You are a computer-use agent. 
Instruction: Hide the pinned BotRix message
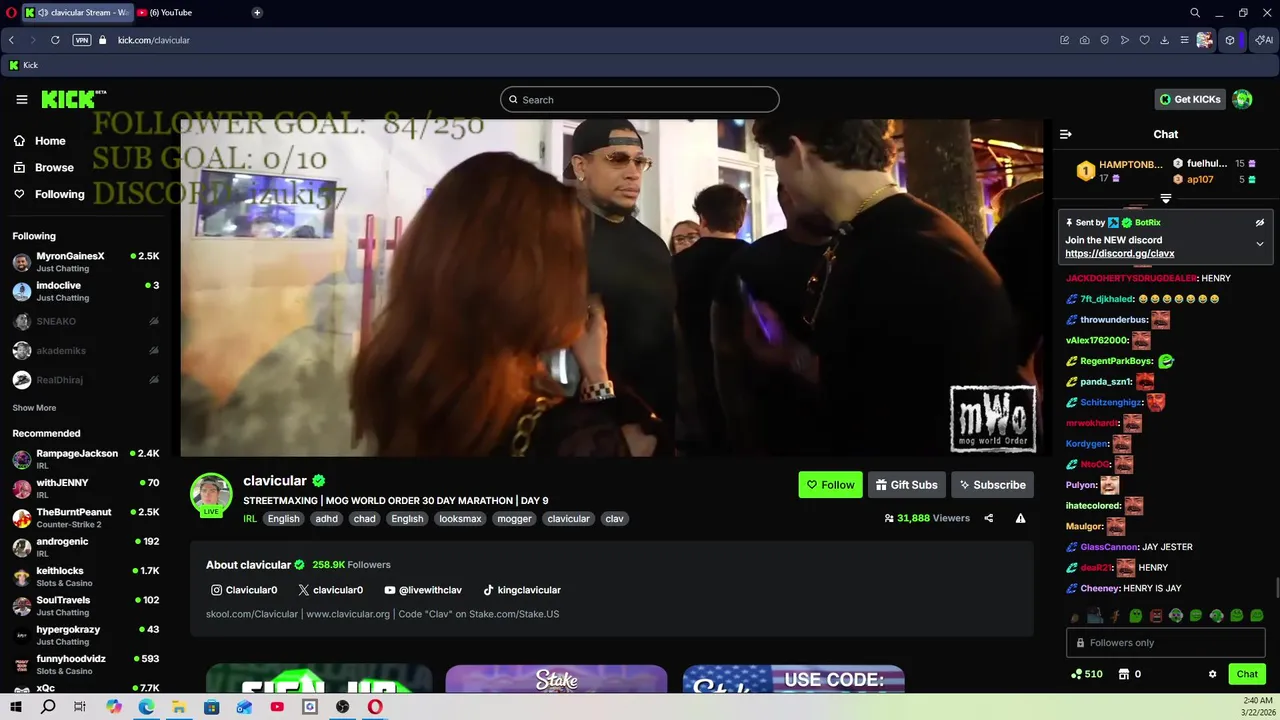click(1260, 222)
